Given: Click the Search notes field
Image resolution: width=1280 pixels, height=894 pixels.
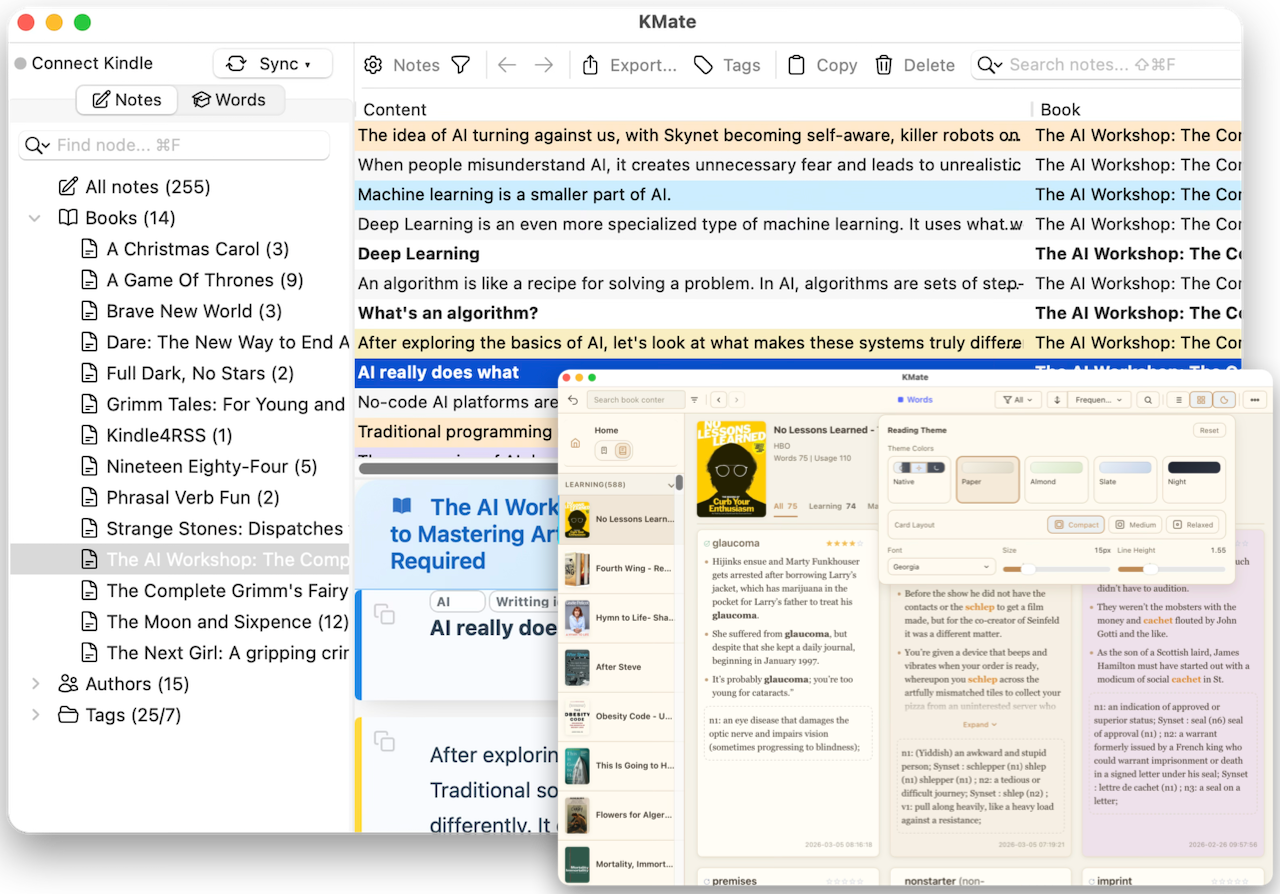Looking at the screenshot, I should click(1106, 65).
